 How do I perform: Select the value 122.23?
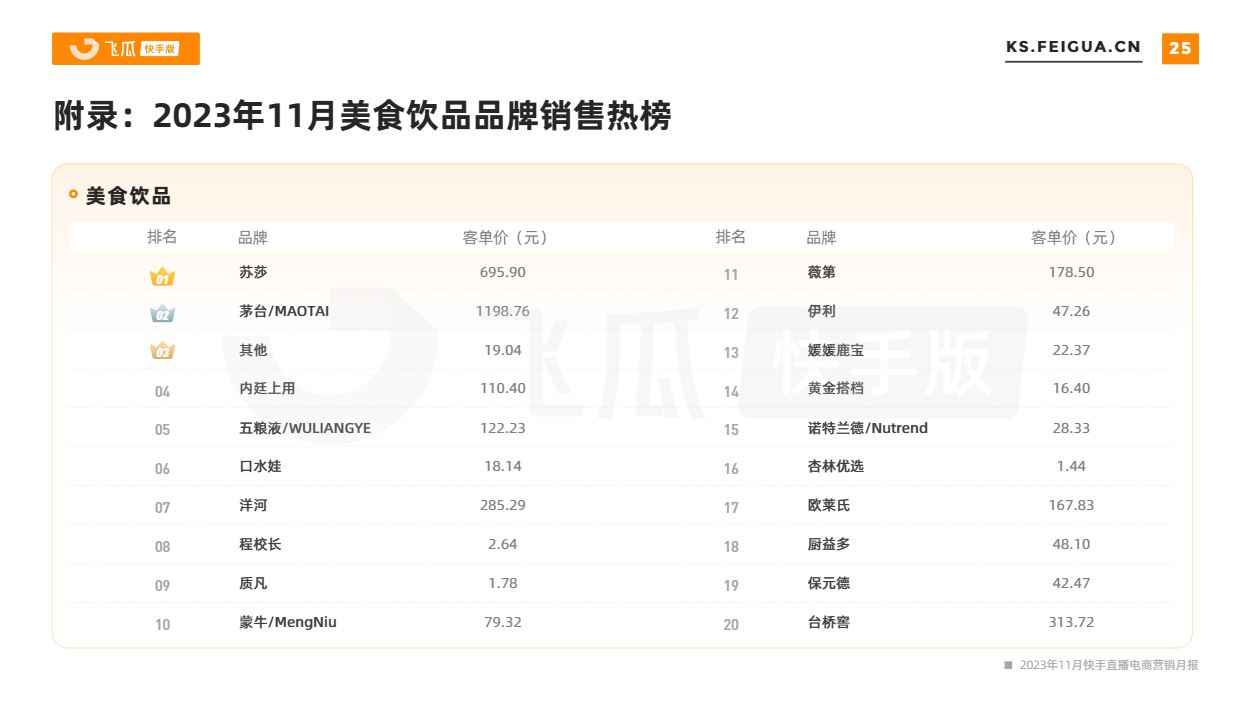coord(503,427)
